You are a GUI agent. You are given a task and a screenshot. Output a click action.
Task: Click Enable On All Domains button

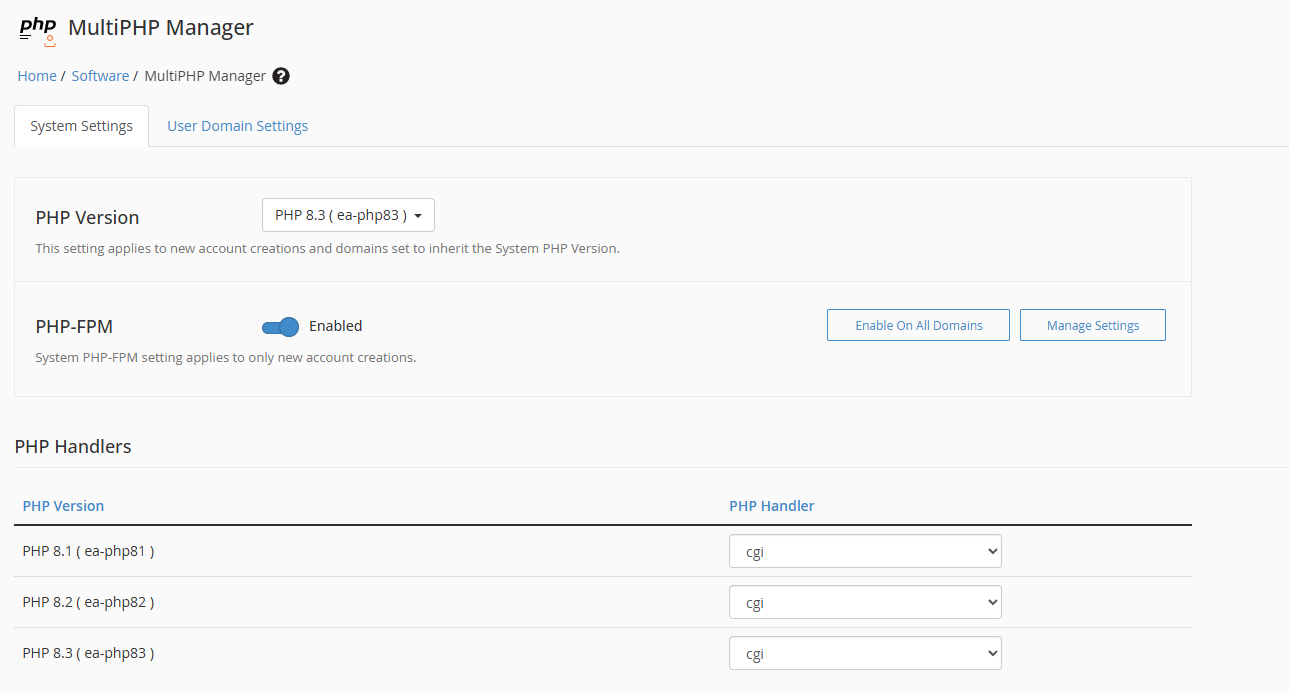[x=918, y=325]
